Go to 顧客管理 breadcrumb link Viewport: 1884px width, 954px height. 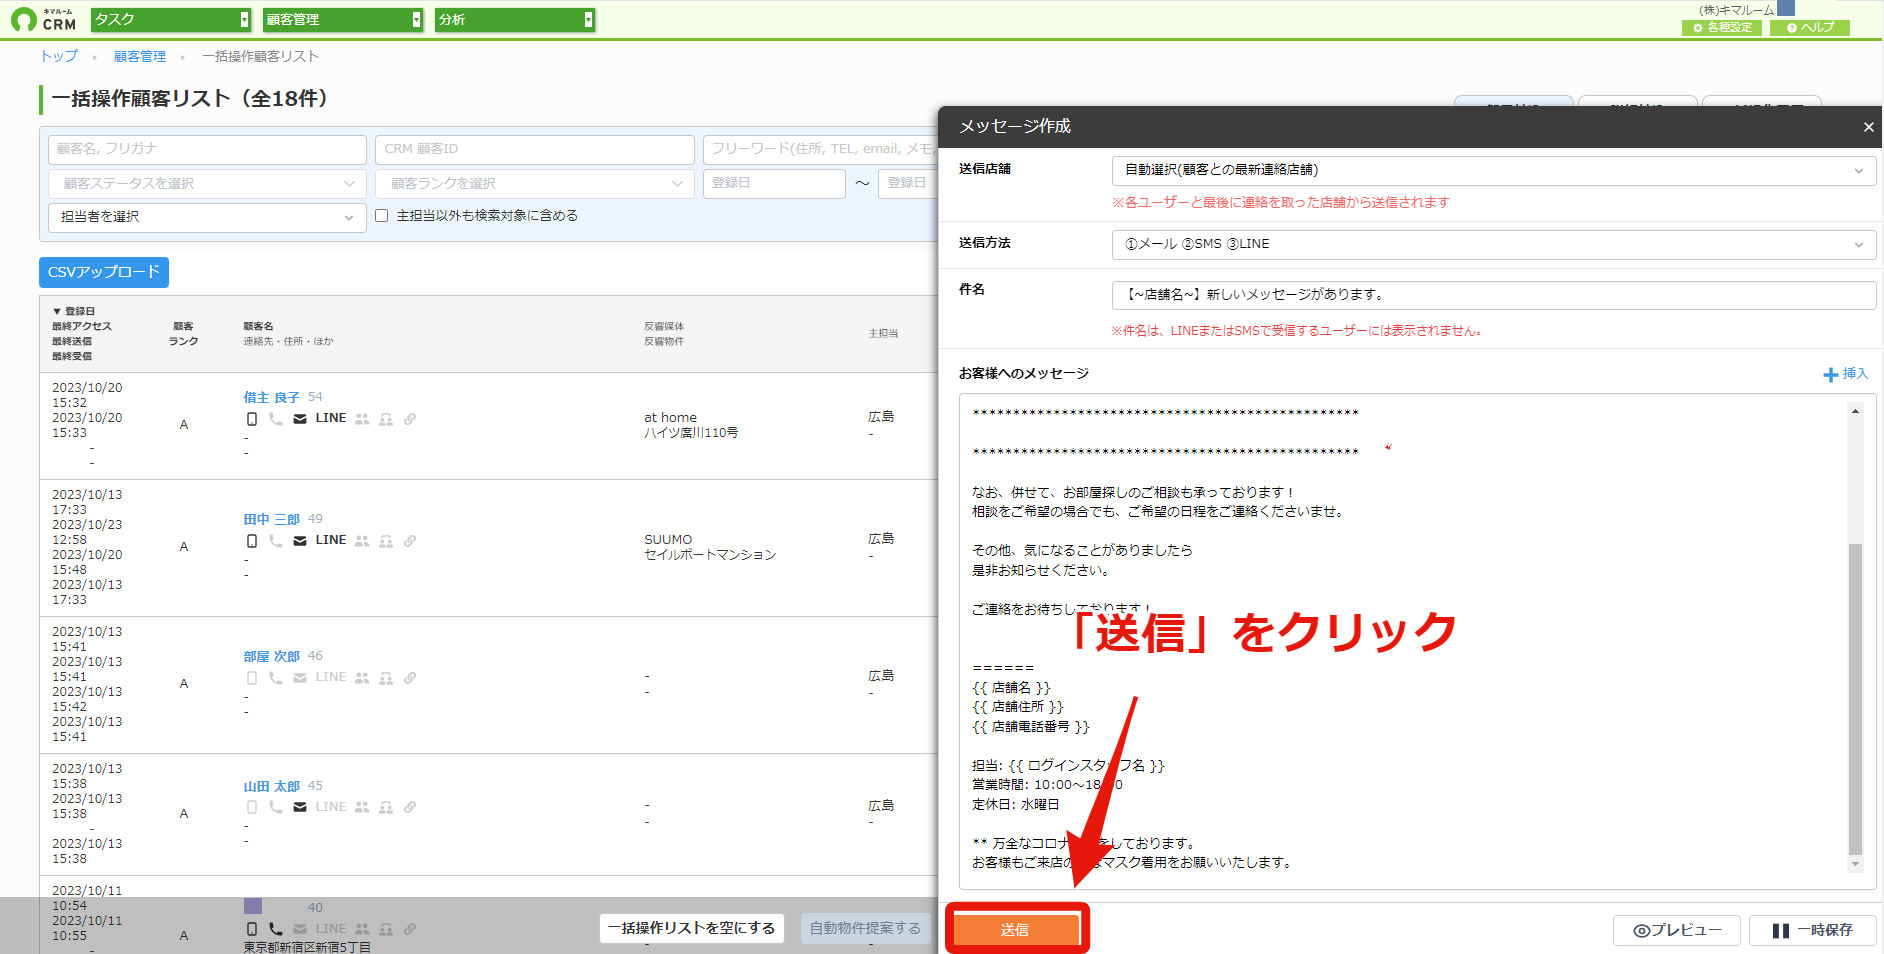(x=140, y=56)
